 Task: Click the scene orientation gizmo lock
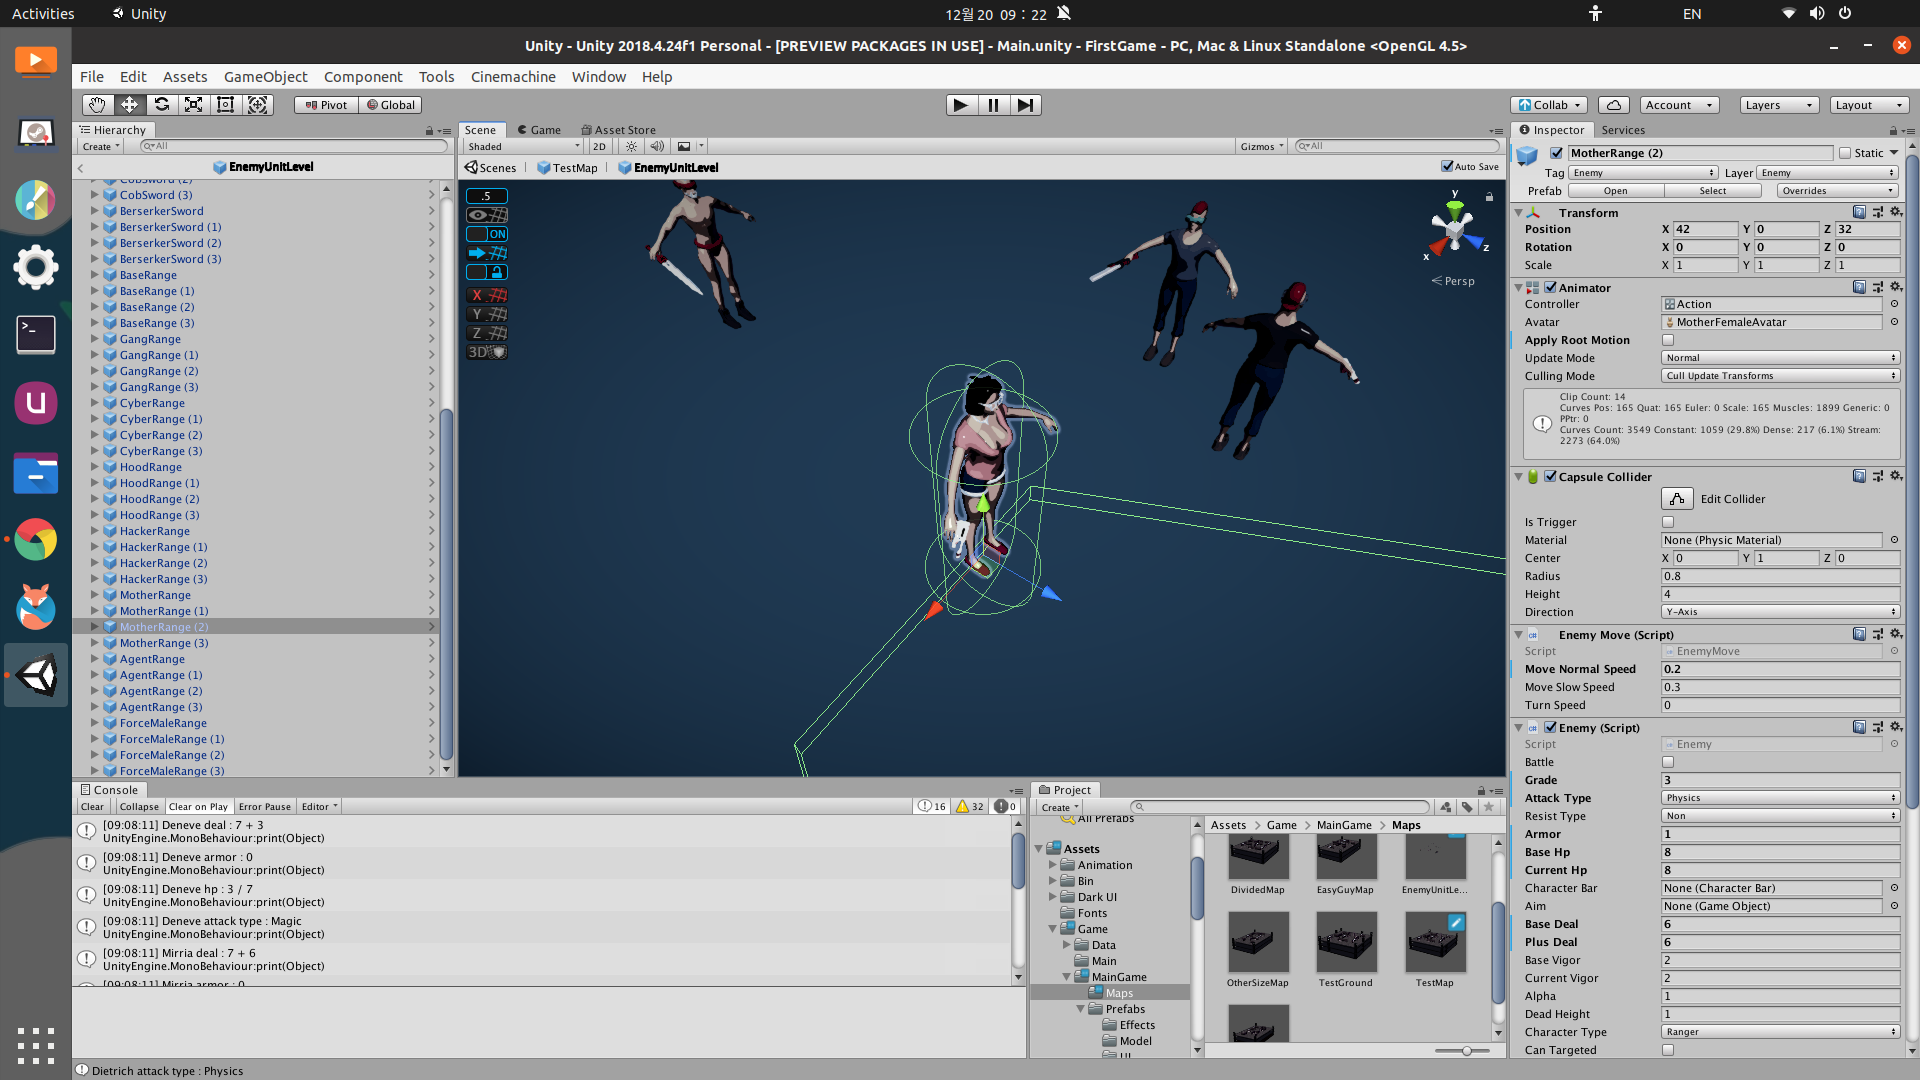tap(1489, 197)
